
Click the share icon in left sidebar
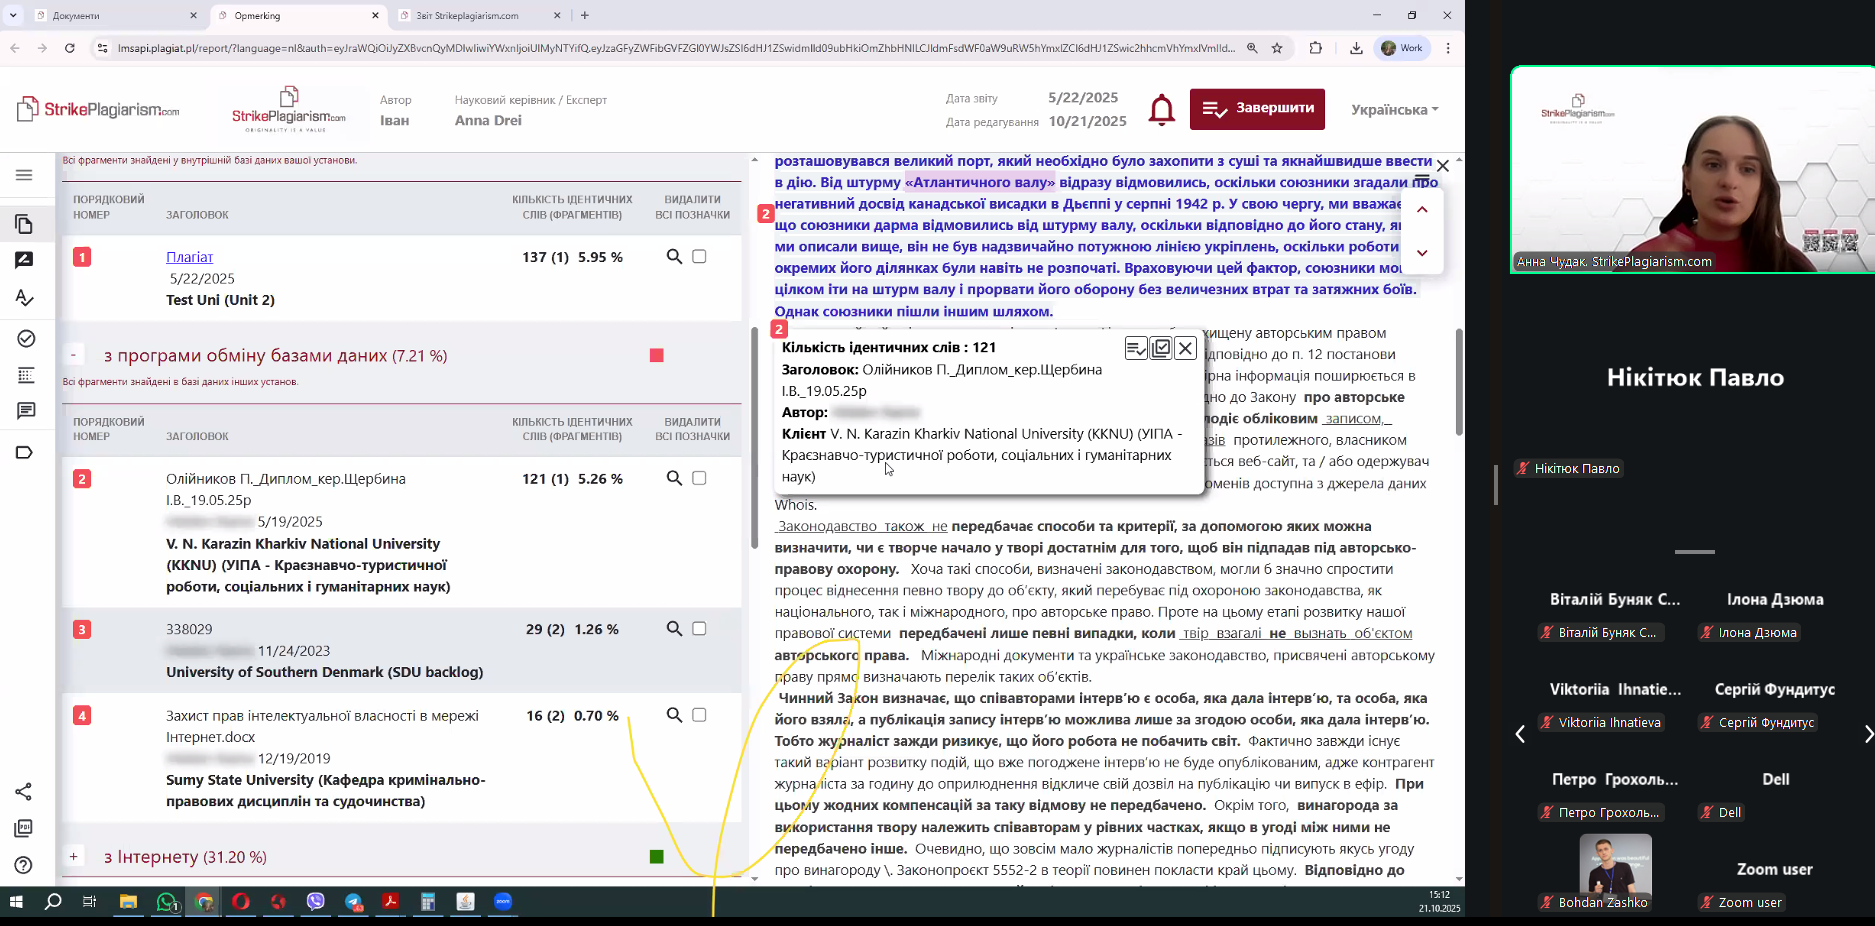pyautogui.click(x=25, y=792)
